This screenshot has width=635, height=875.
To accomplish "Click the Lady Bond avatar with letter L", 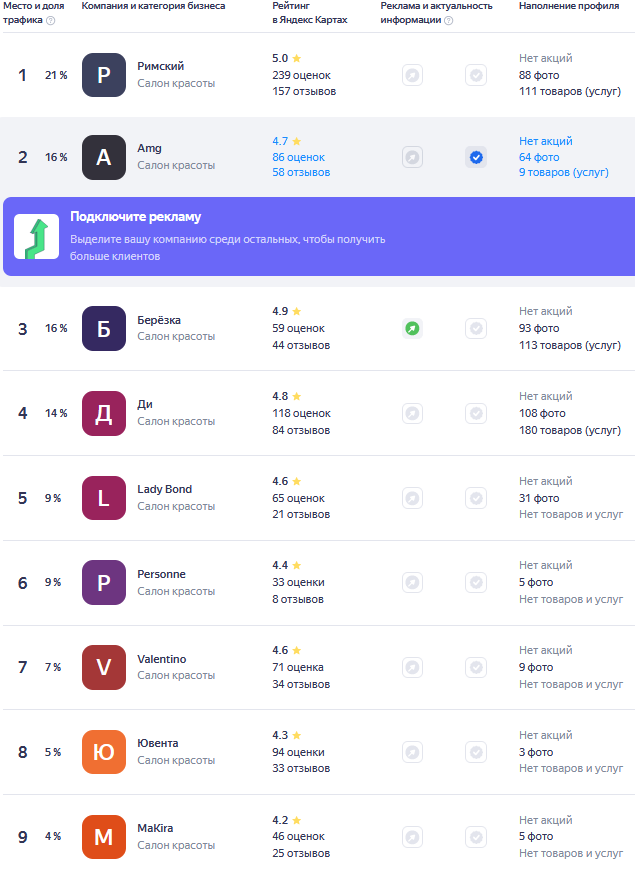I will point(104,498).
